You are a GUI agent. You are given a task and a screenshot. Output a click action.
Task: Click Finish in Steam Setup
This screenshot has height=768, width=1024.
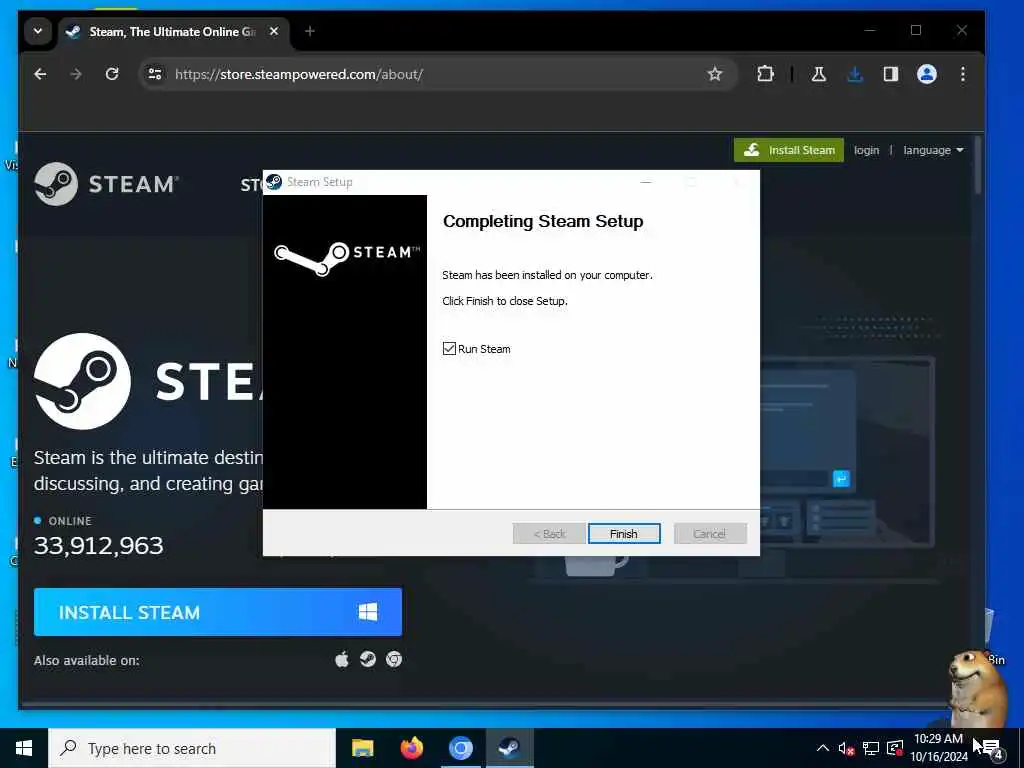click(x=624, y=534)
